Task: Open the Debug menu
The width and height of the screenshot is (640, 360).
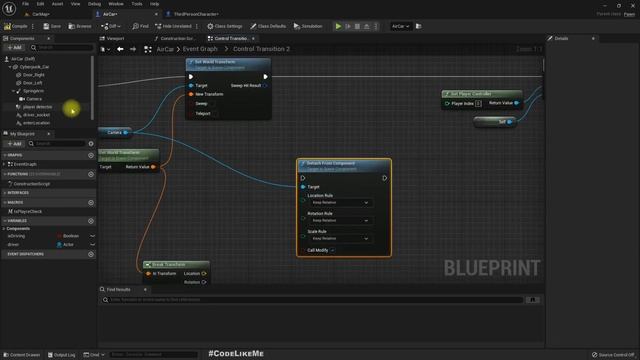Action: (94, 4)
